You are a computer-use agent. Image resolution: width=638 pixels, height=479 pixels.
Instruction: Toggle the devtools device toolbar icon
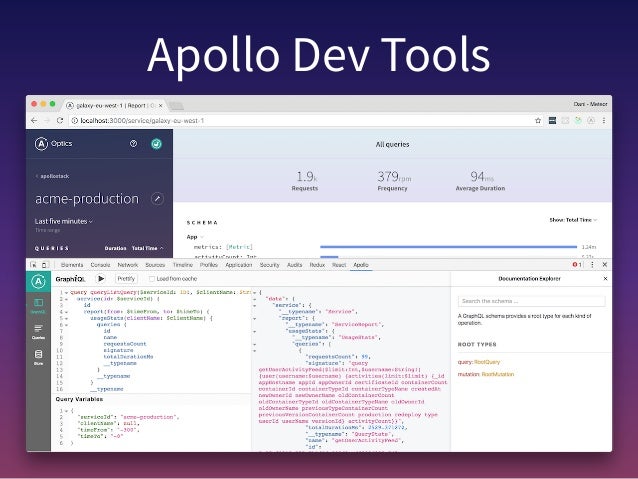coord(44,265)
